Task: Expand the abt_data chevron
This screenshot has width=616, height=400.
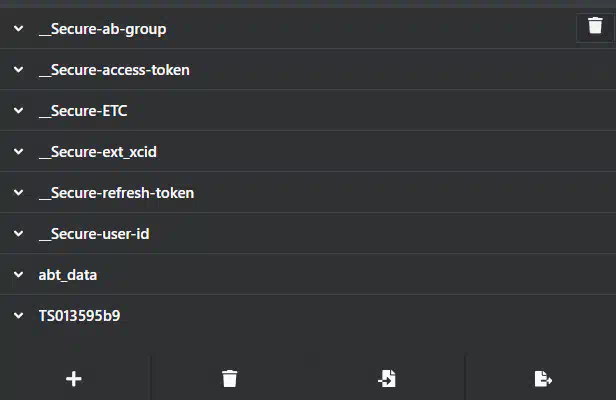Action: (18, 275)
